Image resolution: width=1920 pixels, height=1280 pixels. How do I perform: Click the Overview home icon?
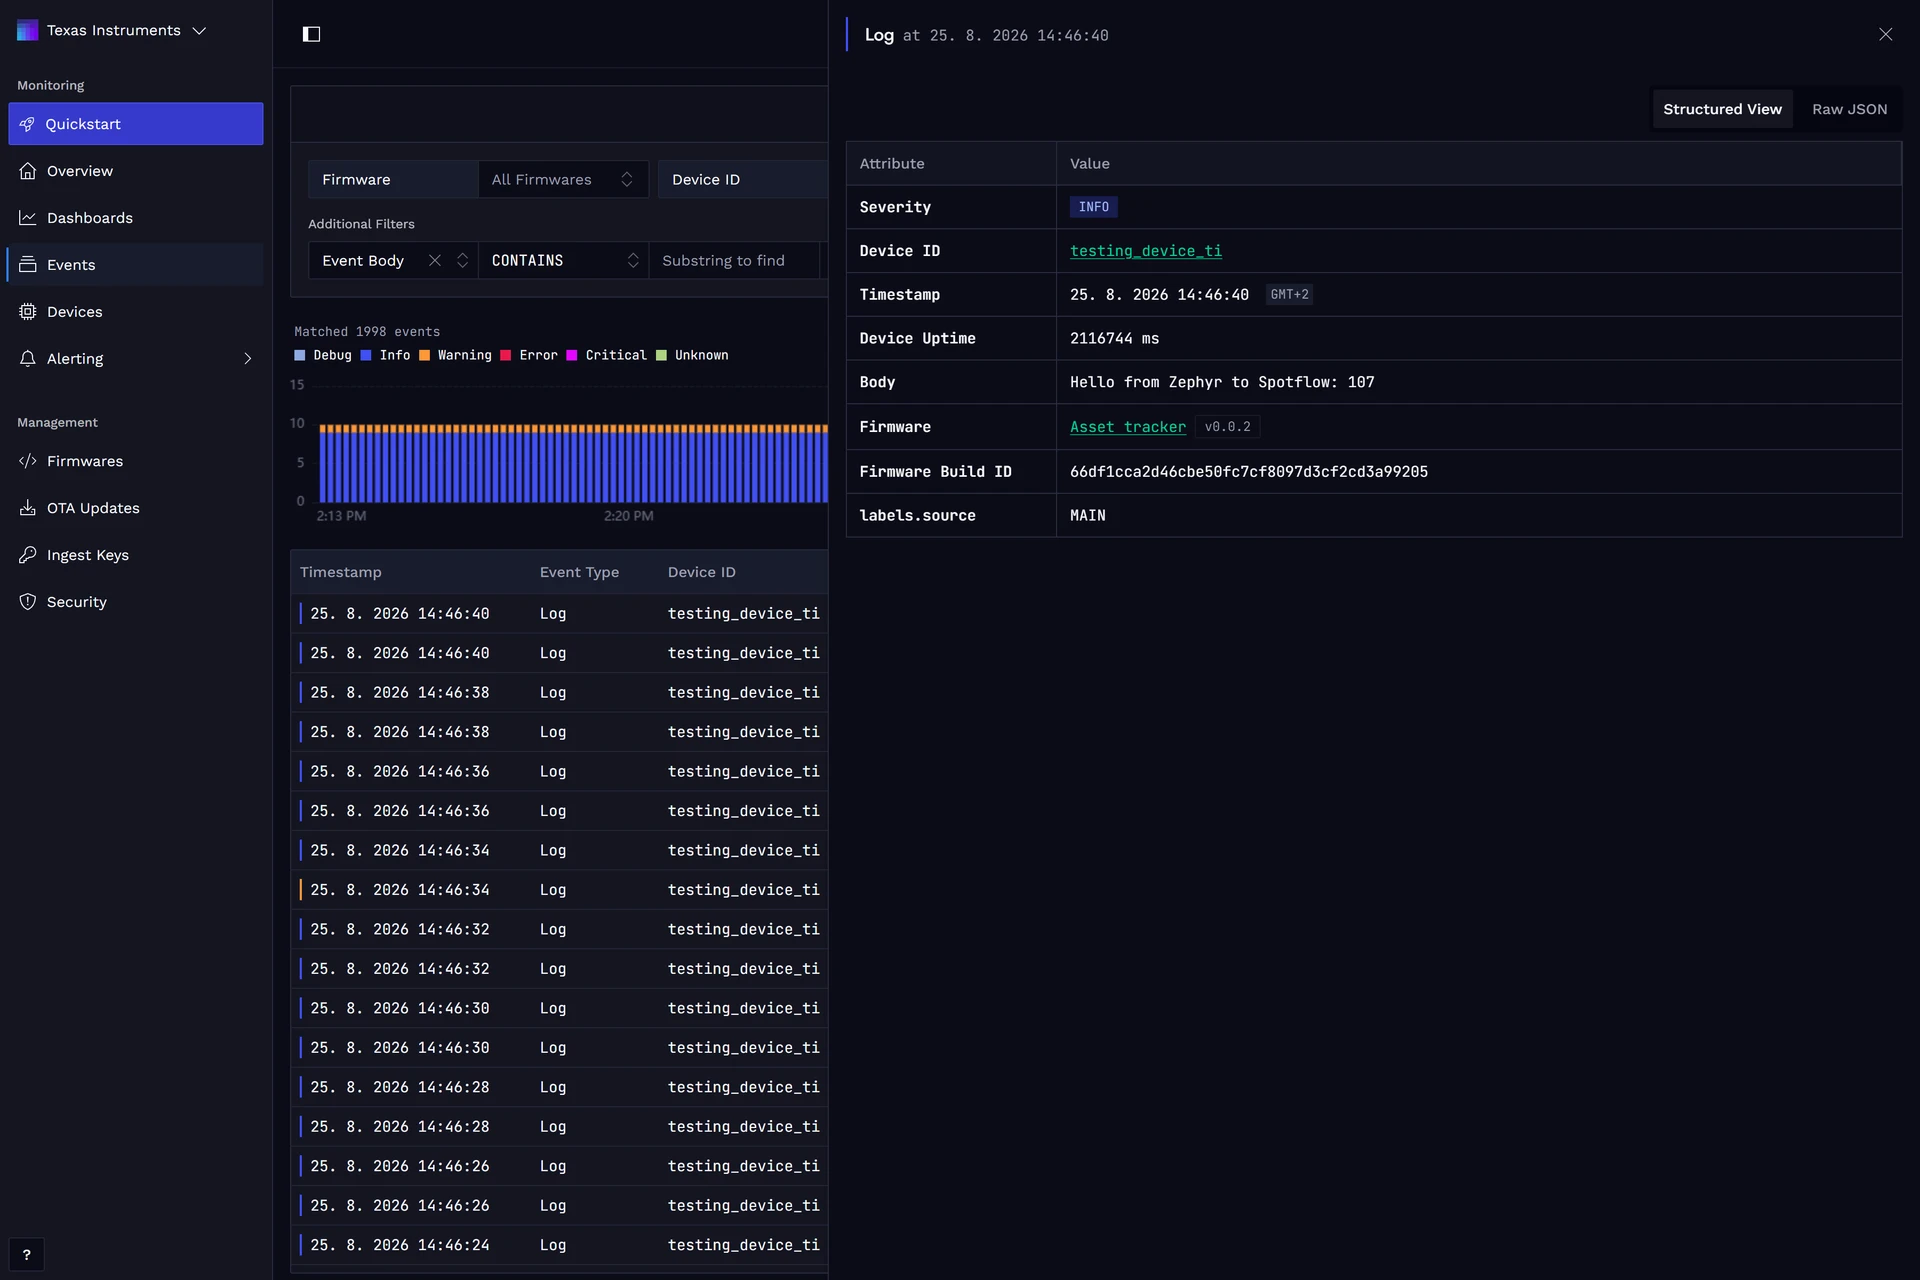tap(28, 171)
